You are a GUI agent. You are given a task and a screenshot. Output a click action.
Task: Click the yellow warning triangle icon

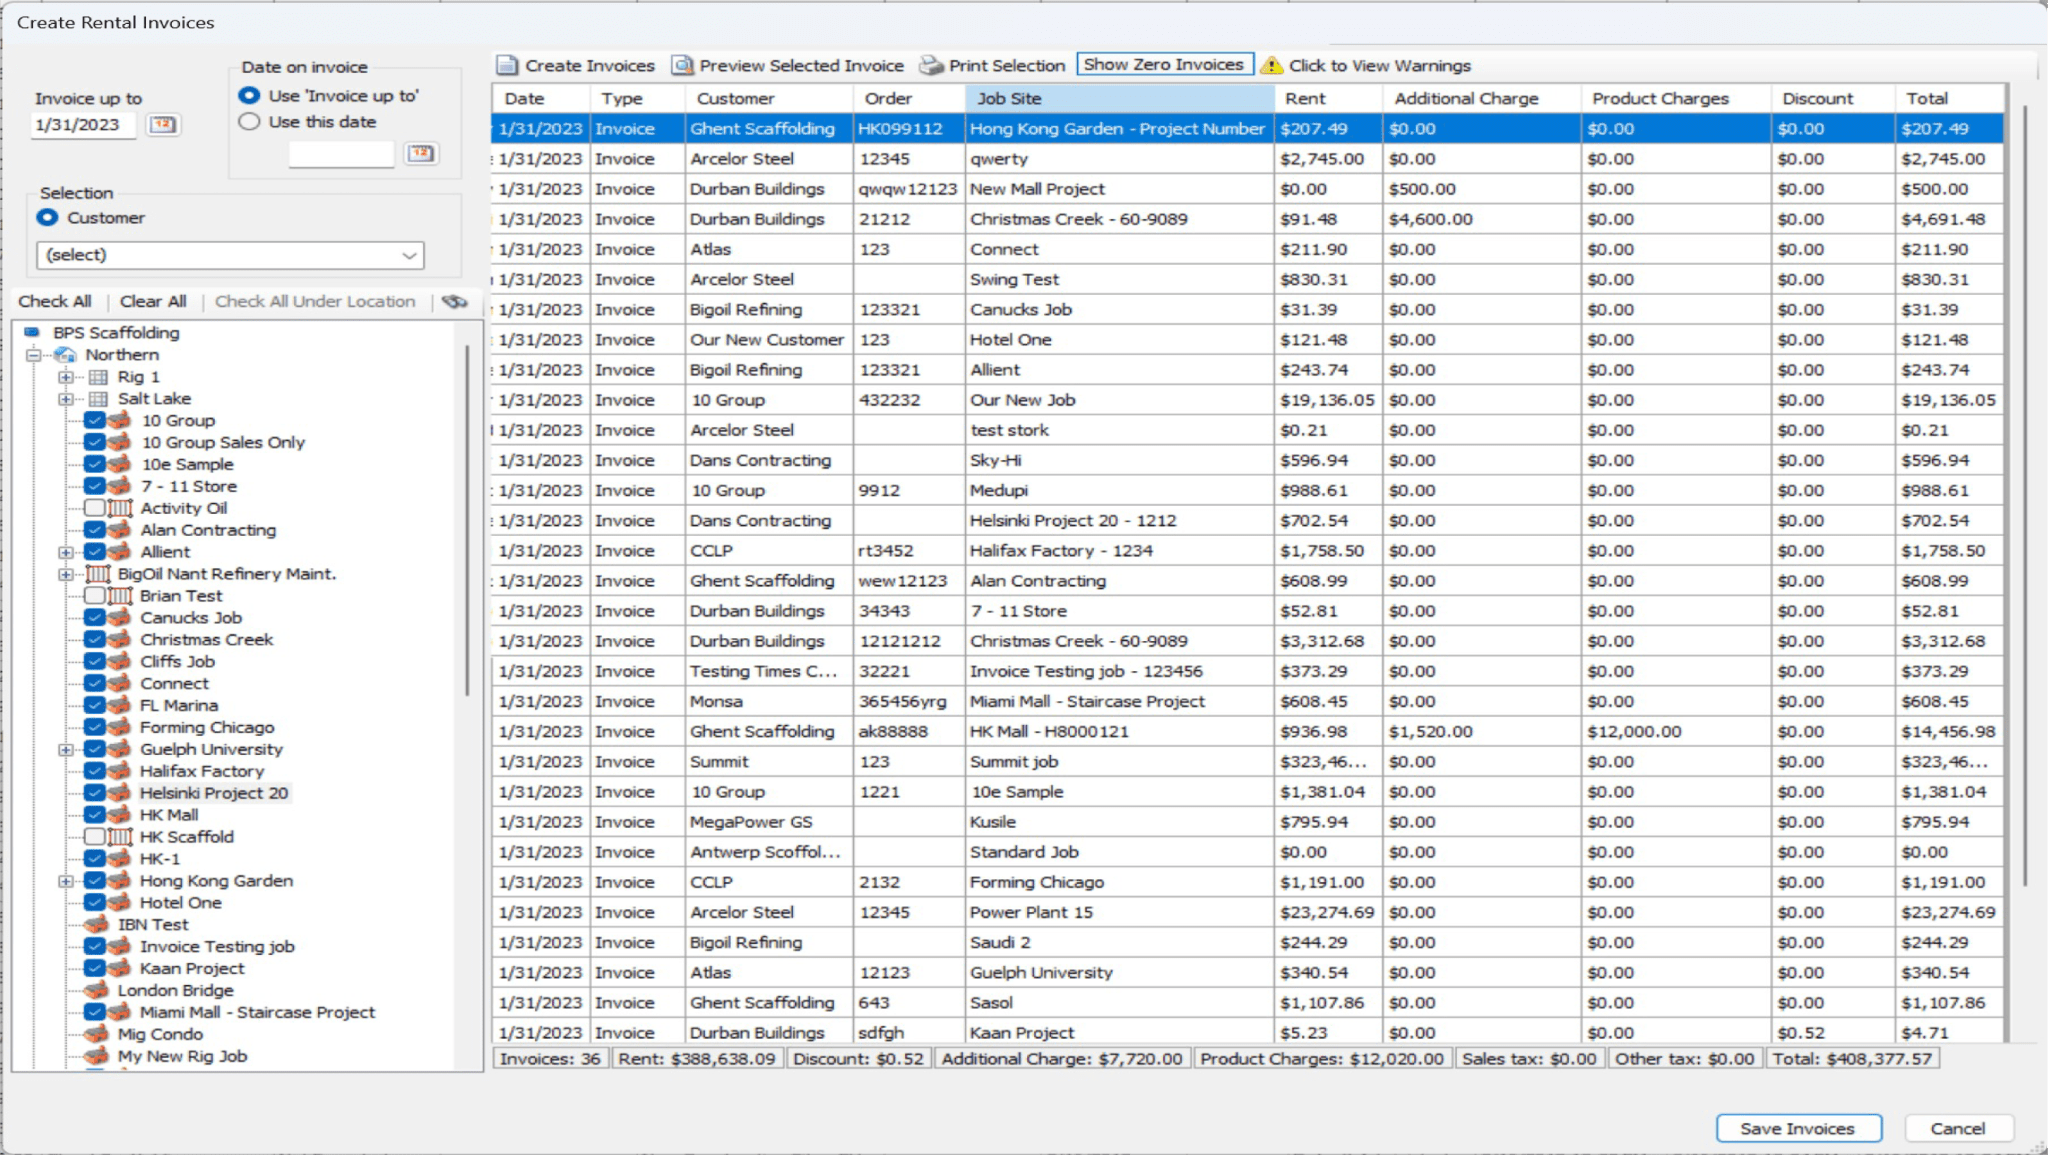1271,66
